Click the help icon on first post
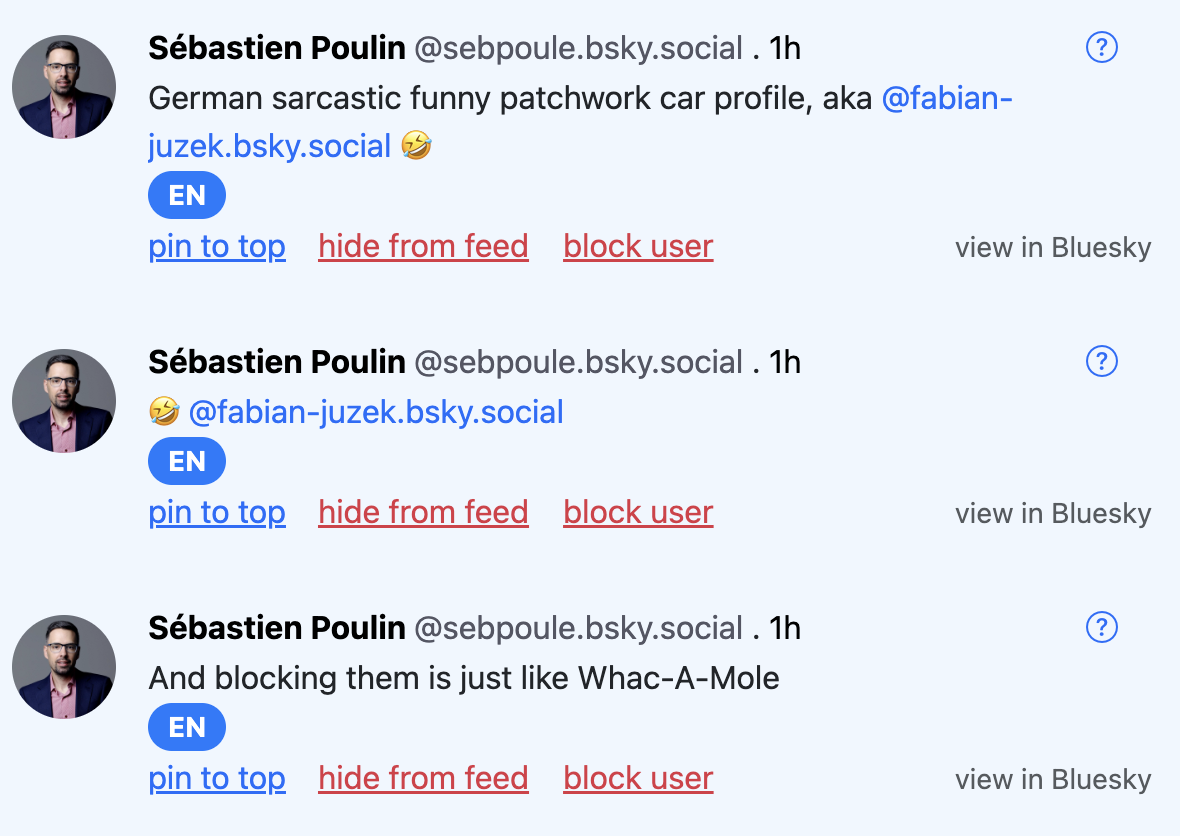 click(1102, 47)
